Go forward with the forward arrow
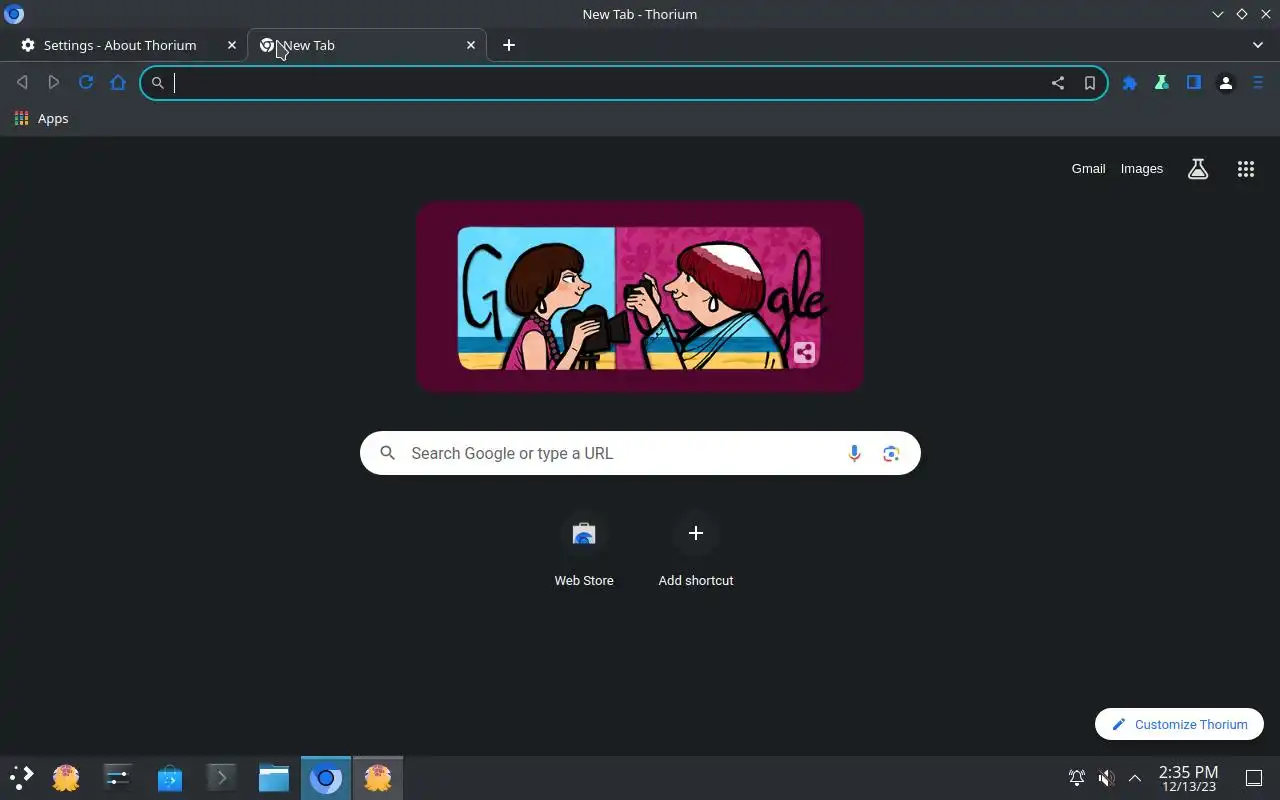1280x800 pixels. coord(54,83)
